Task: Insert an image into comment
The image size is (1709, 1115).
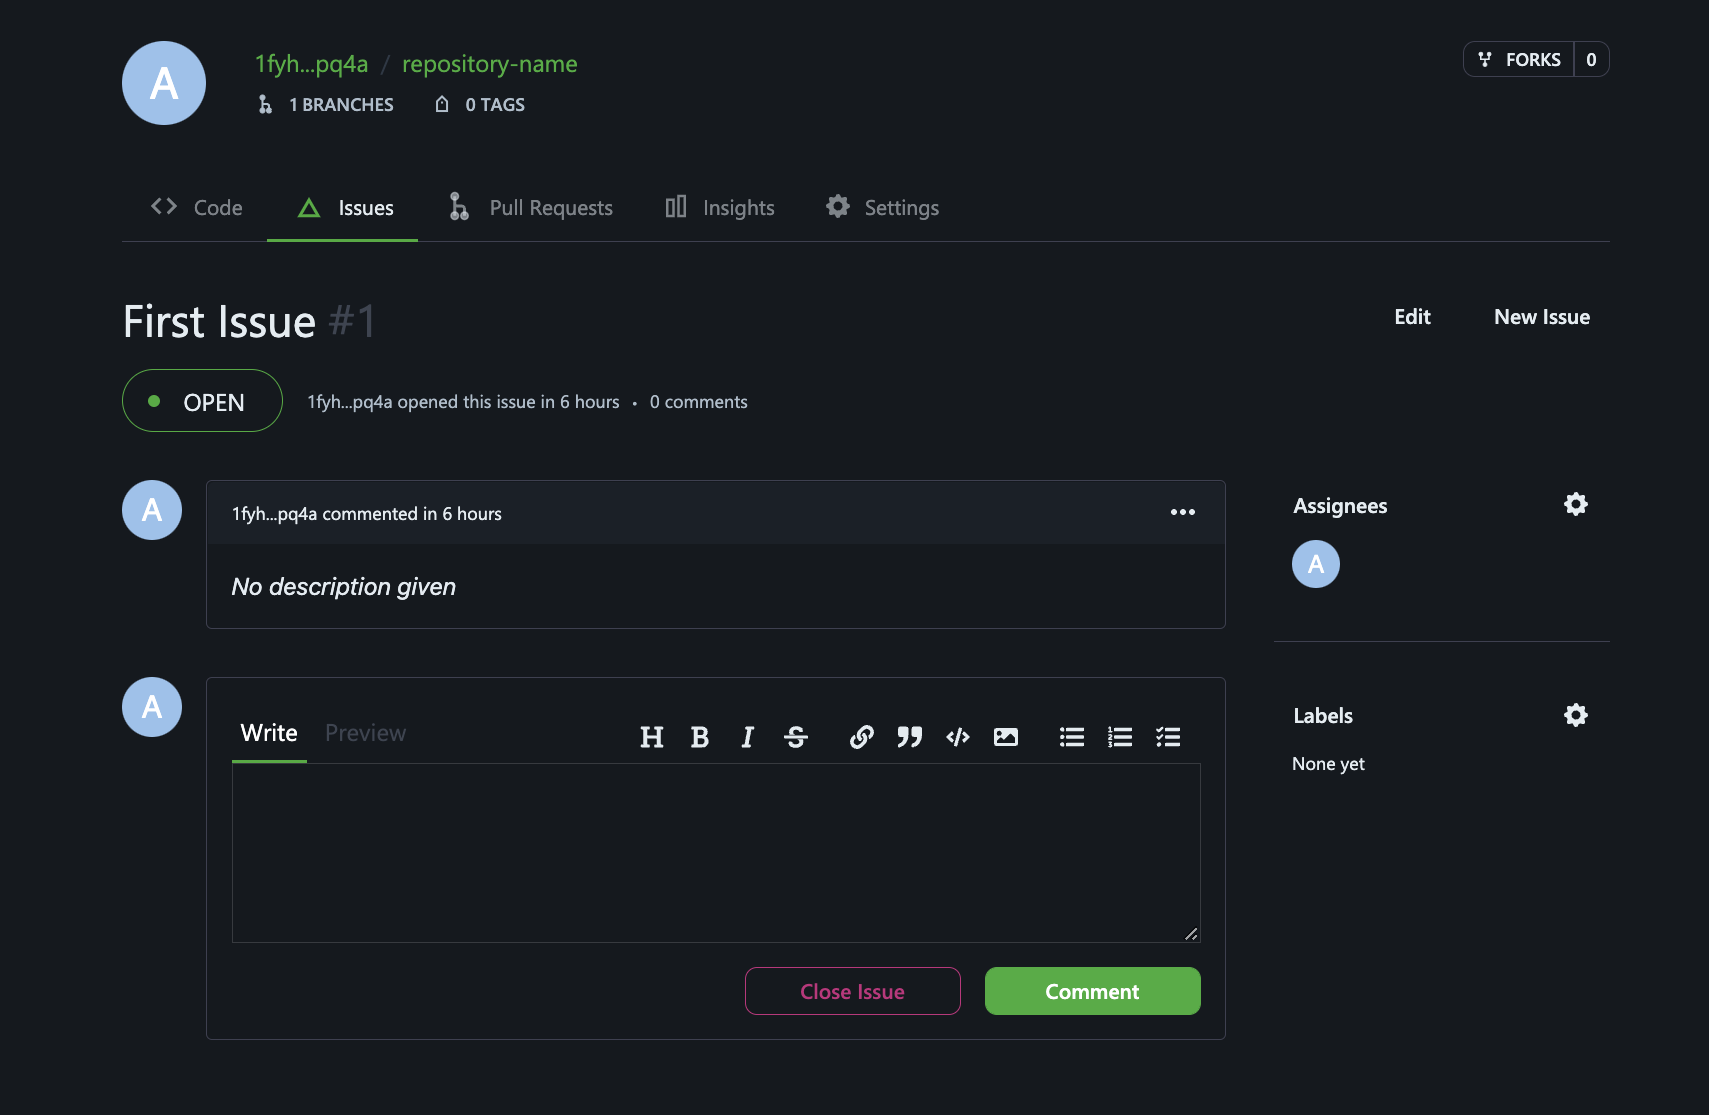Action: [x=1005, y=737]
